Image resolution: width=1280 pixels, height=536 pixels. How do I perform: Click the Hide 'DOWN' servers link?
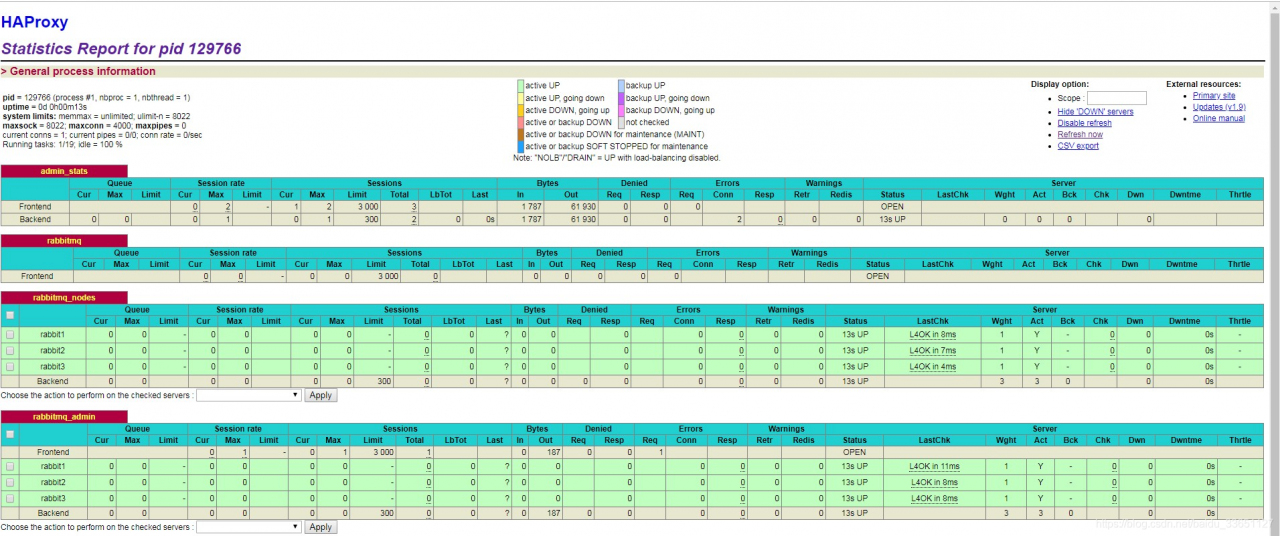pos(1095,112)
